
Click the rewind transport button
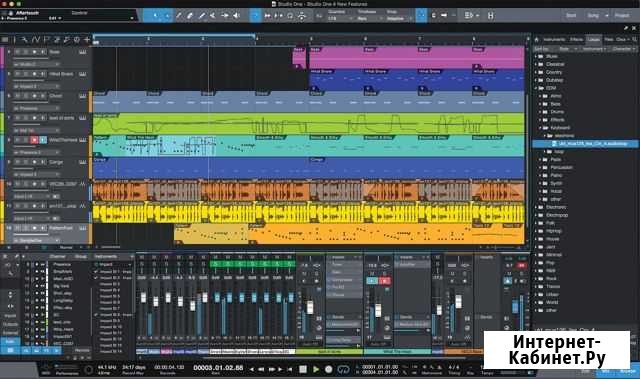pos(261,369)
